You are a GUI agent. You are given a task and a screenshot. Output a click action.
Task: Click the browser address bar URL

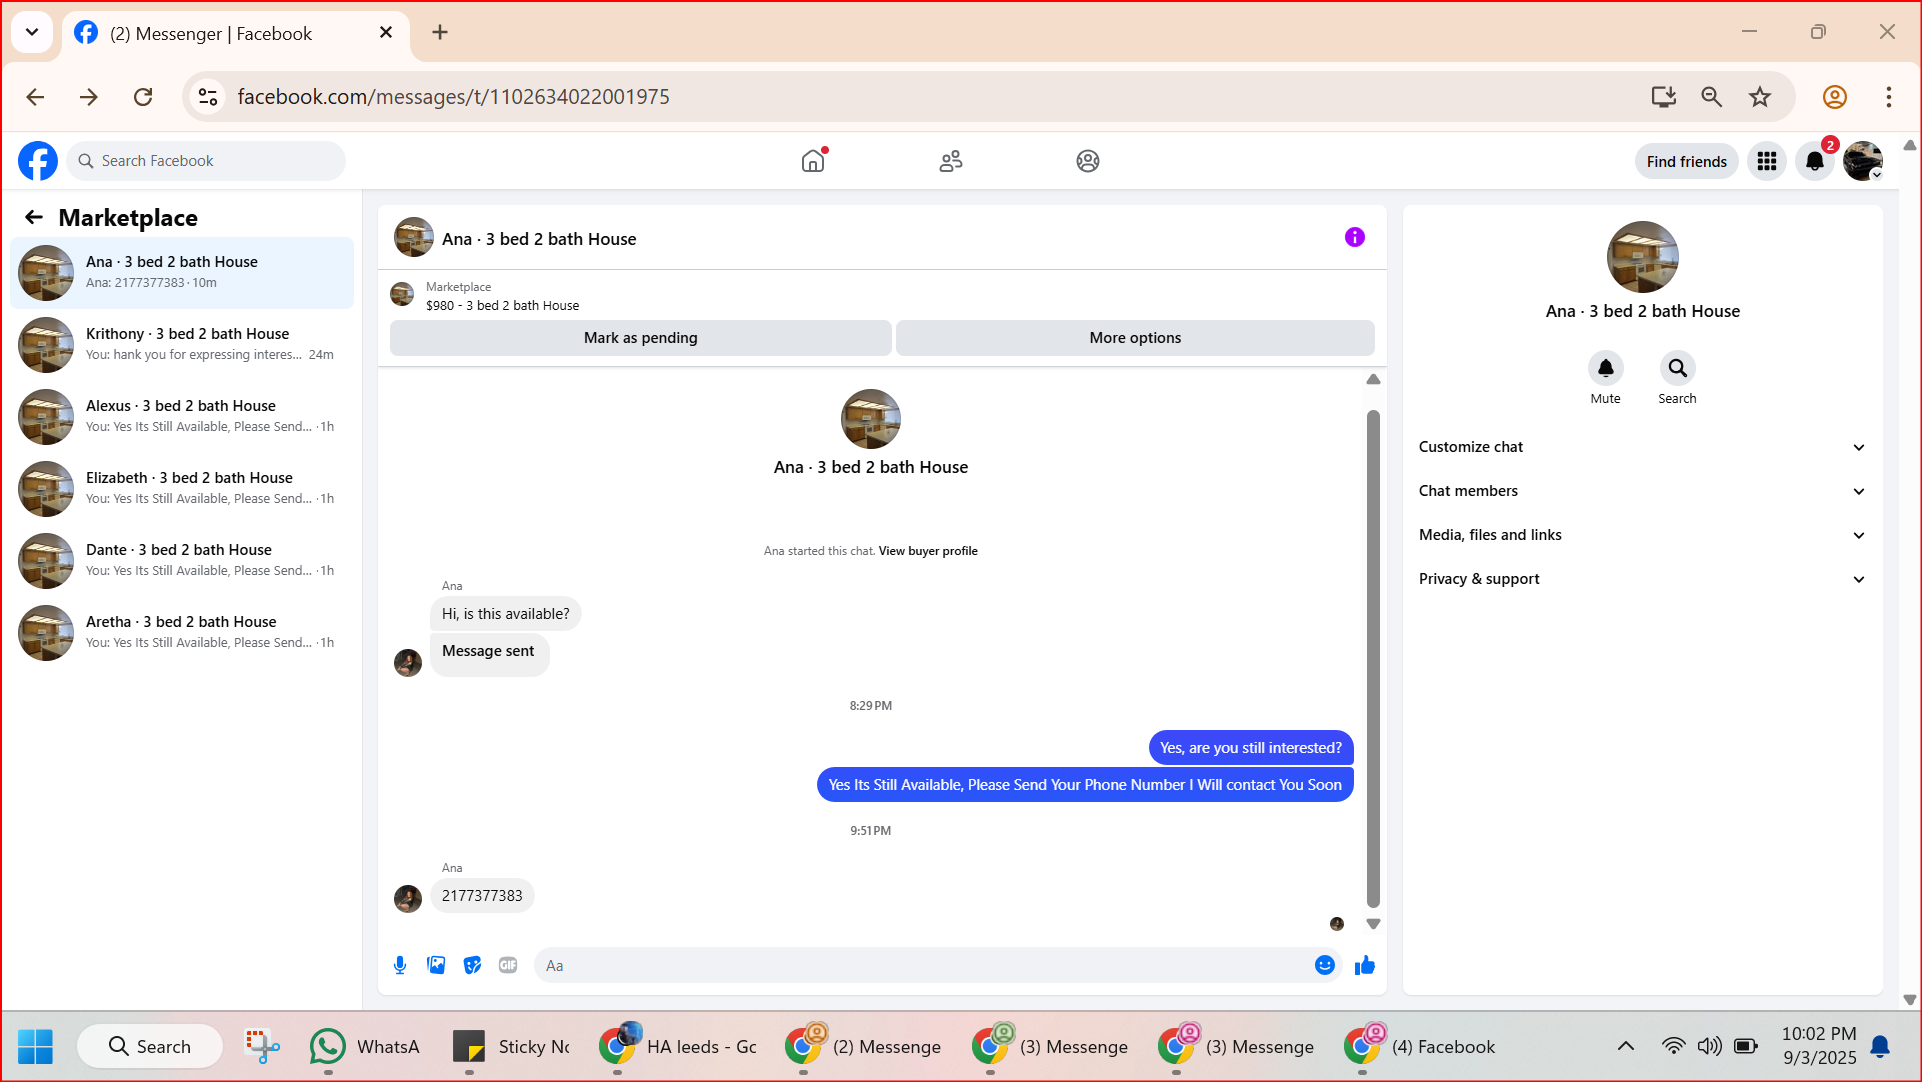[x=453, y=97]
